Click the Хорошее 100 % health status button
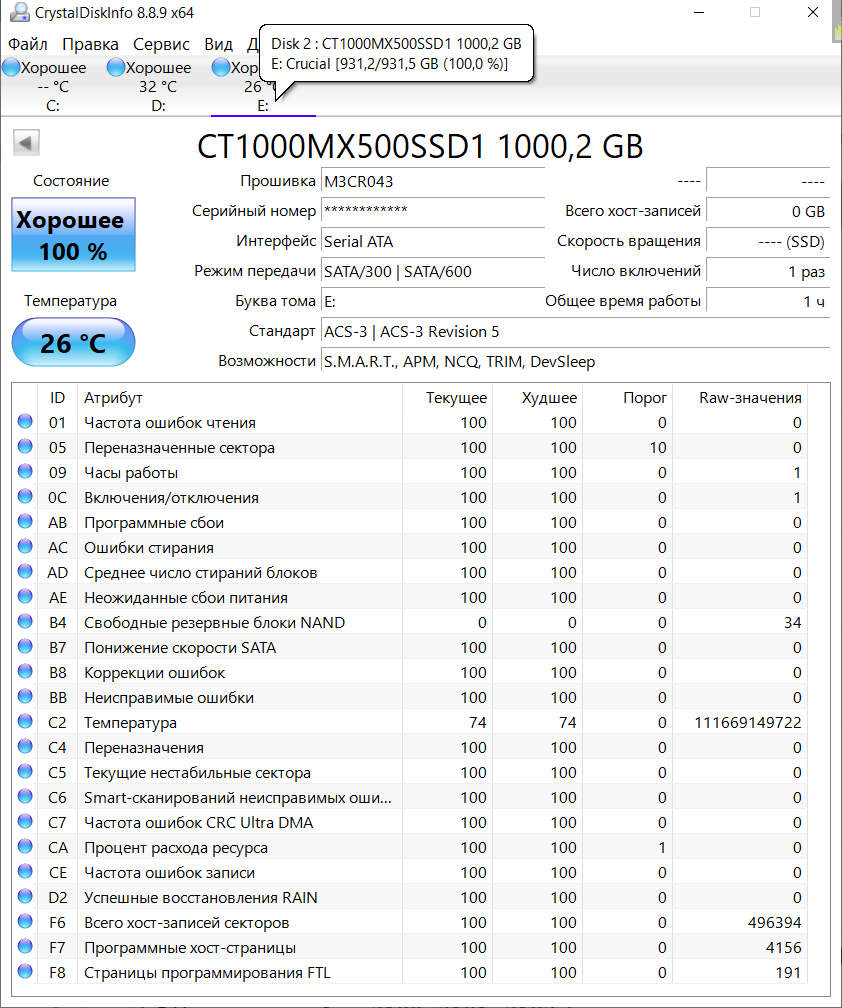Image resolution: width=842 pixels, height=1008 pixels. pyautogui.click(x=73, y=235)
